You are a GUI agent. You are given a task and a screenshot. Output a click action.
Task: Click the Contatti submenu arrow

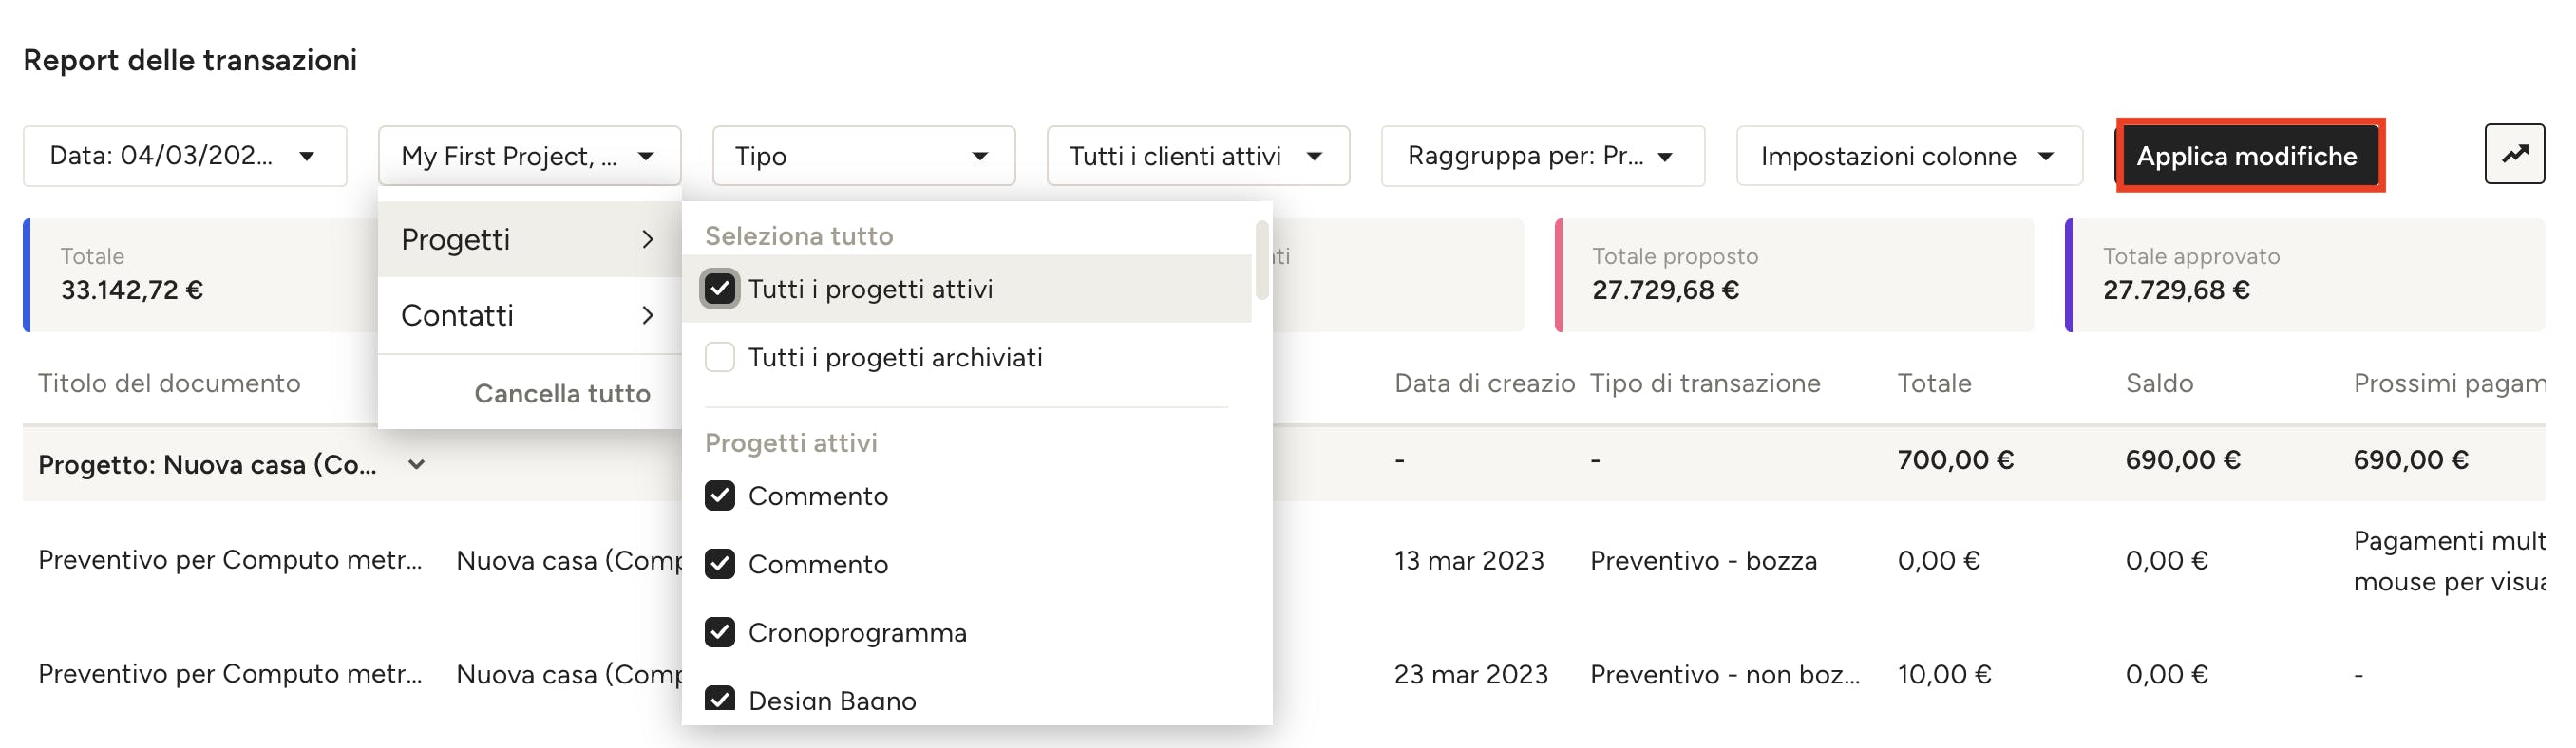648,315
